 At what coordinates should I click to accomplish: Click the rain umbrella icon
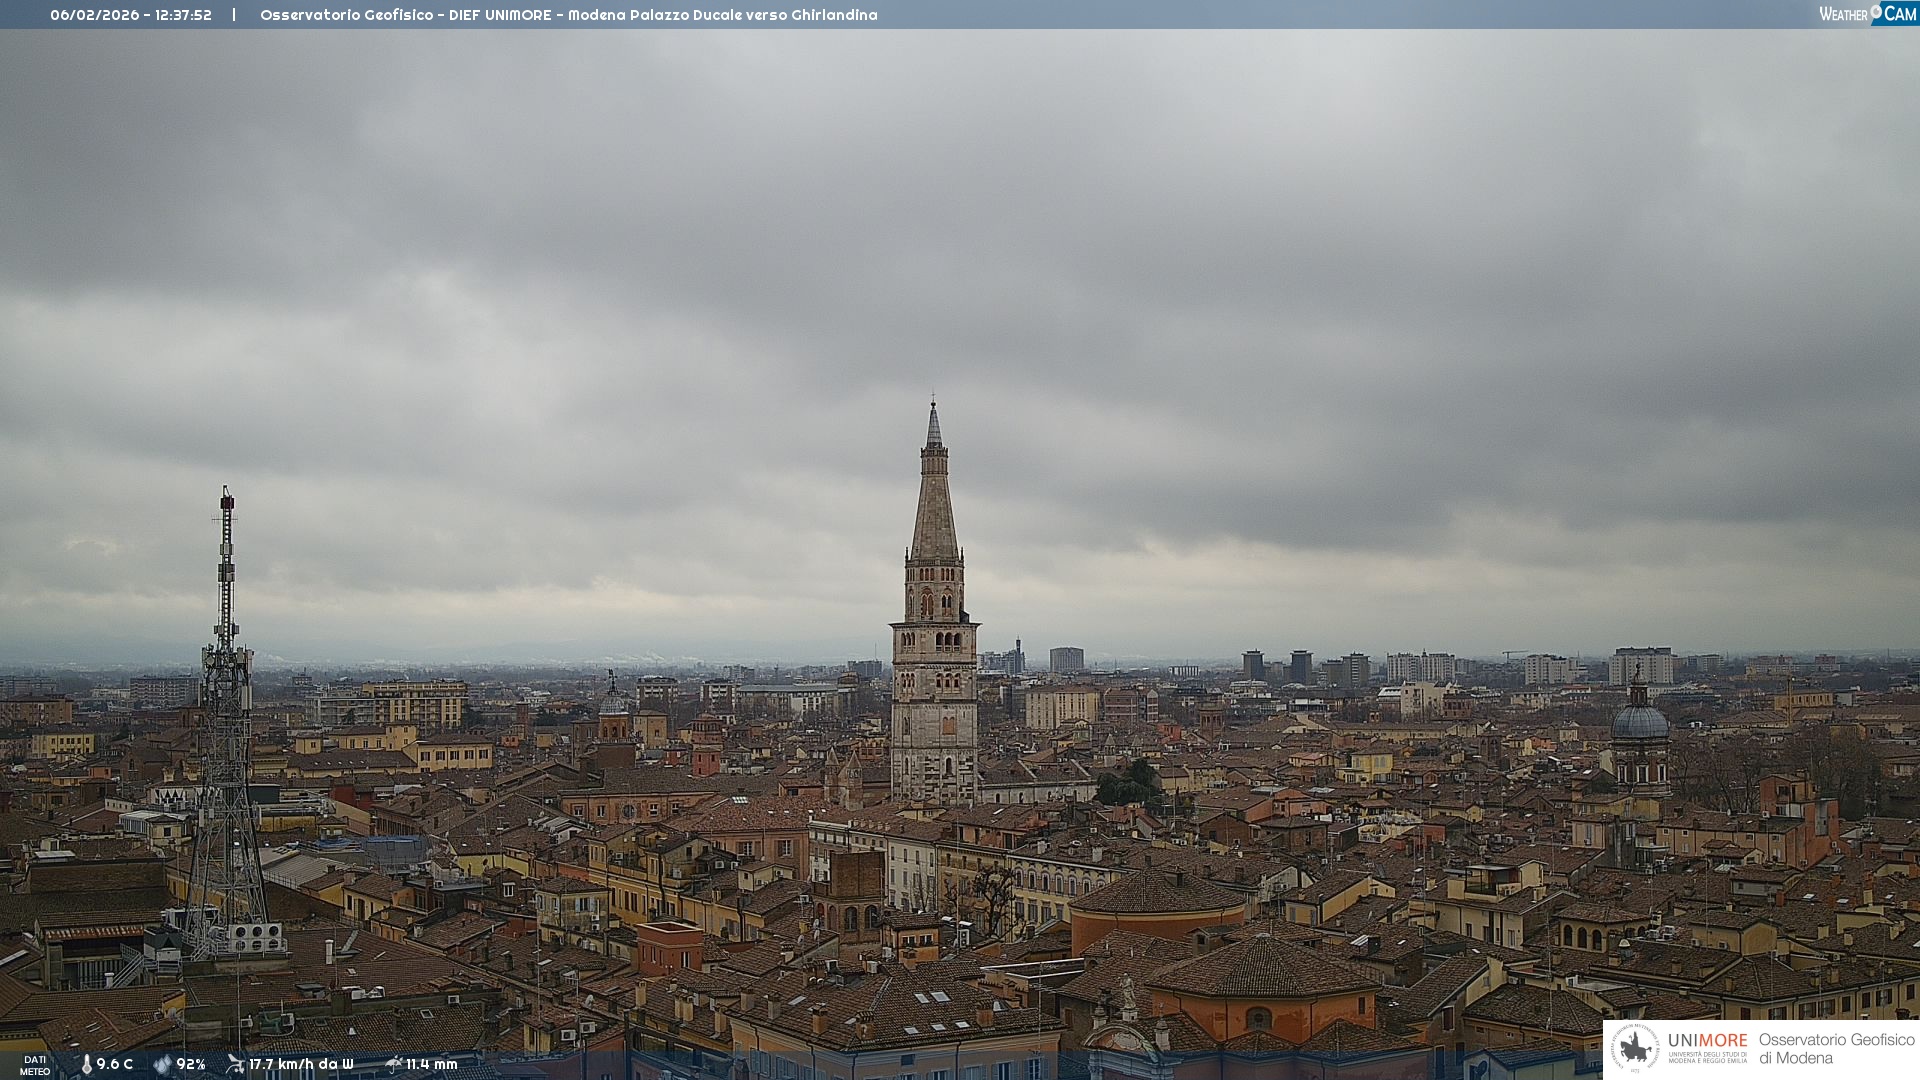[x=393, y=1064]
